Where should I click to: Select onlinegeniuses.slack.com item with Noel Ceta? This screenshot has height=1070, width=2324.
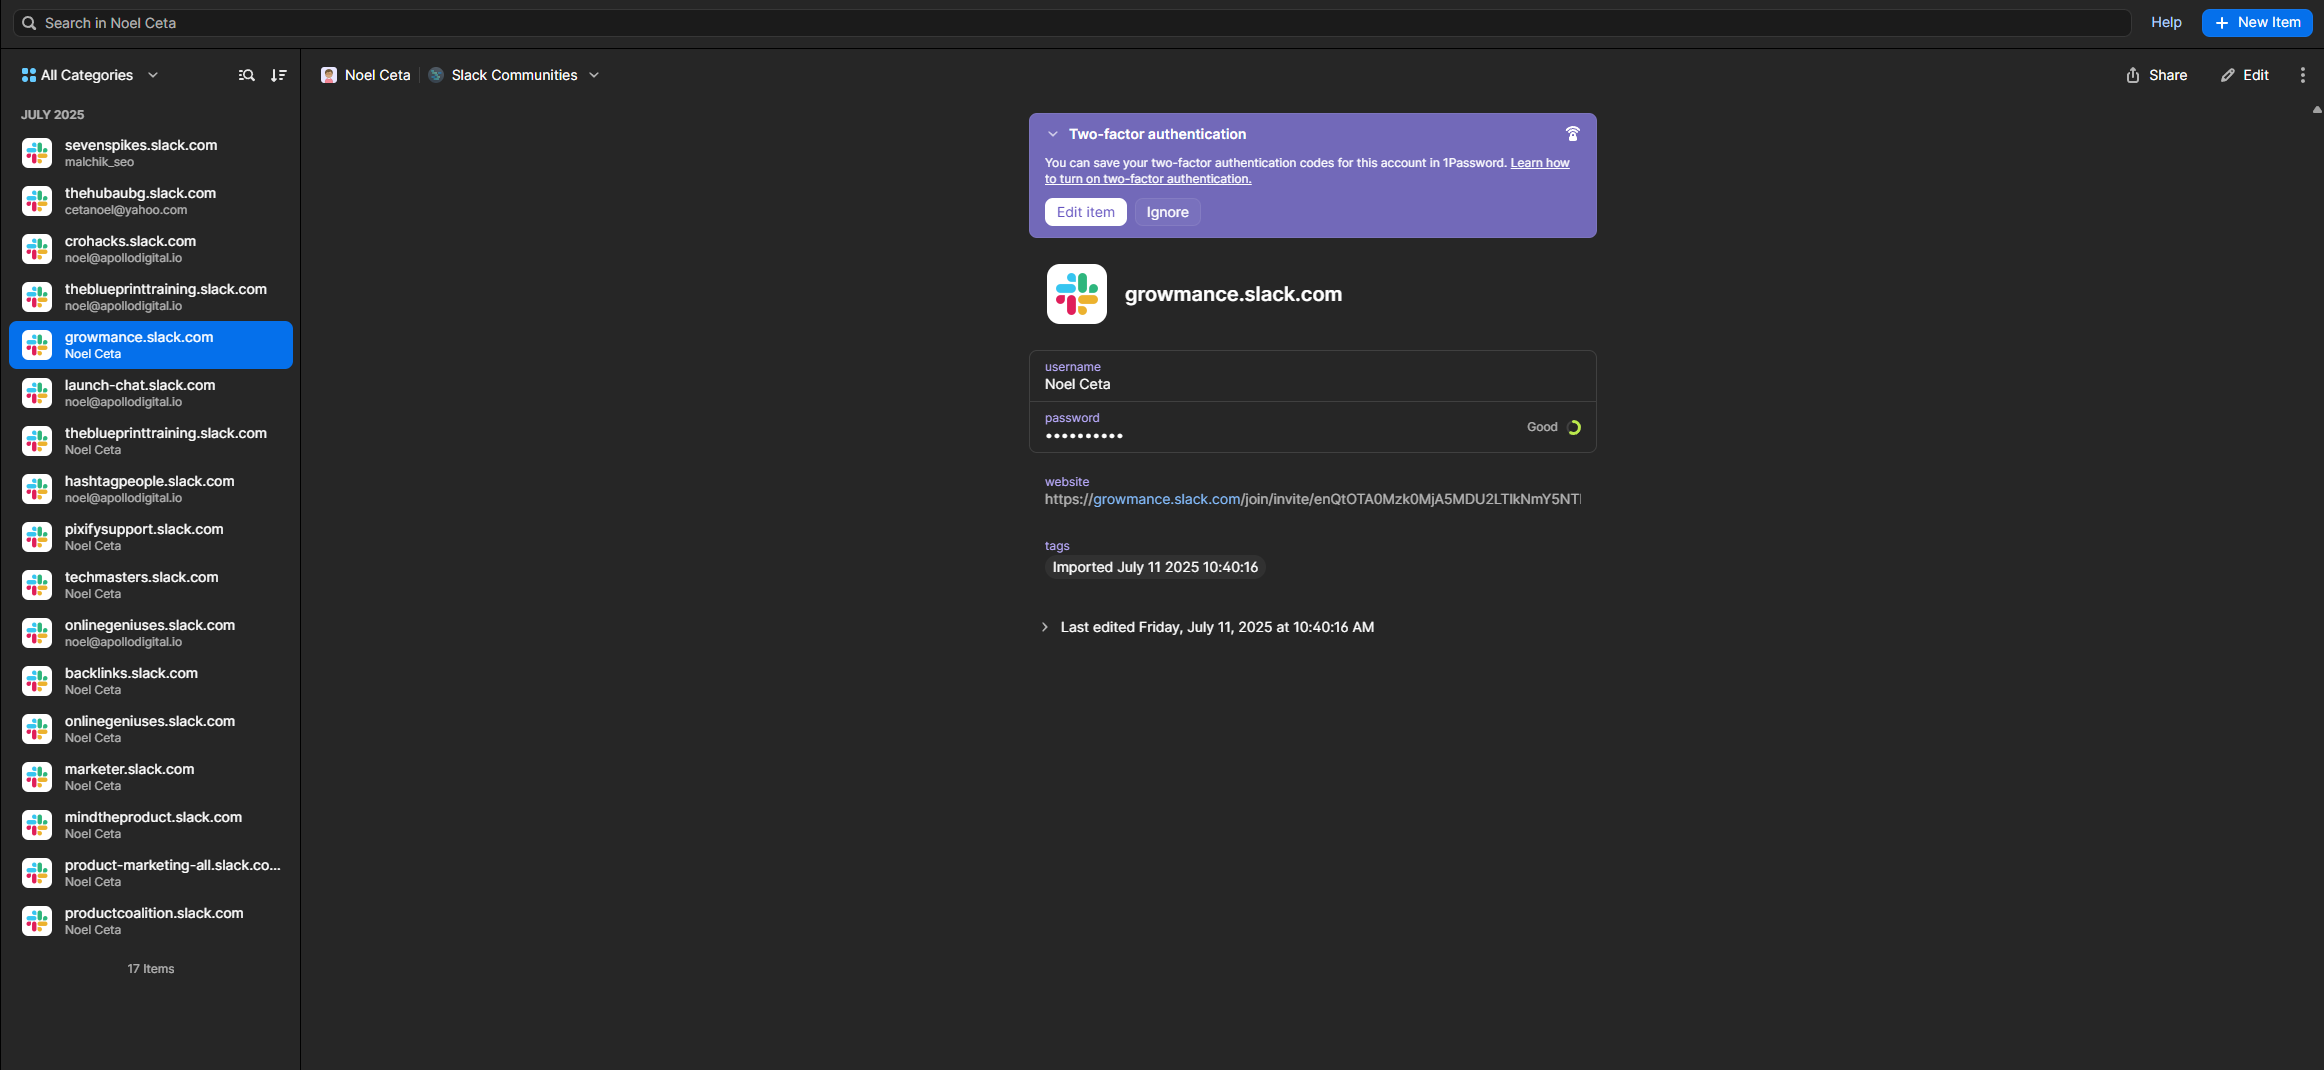coord(151,729)
